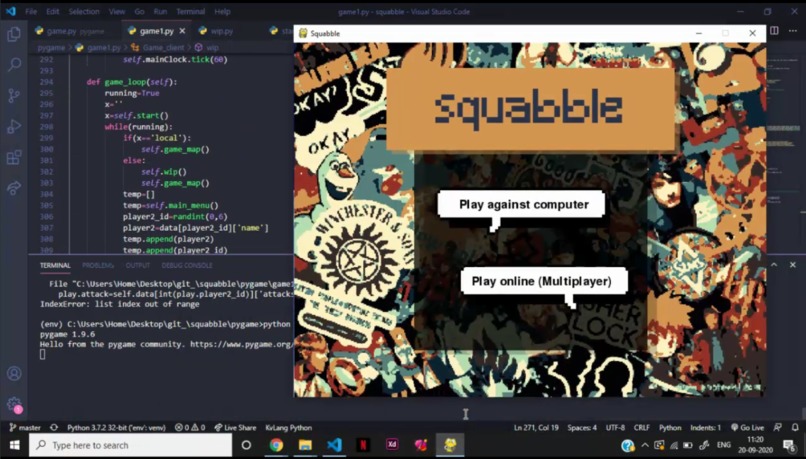Open the Windows Action Center notifications icon
The width and height of the screenshot is (806, 459).
789,445
